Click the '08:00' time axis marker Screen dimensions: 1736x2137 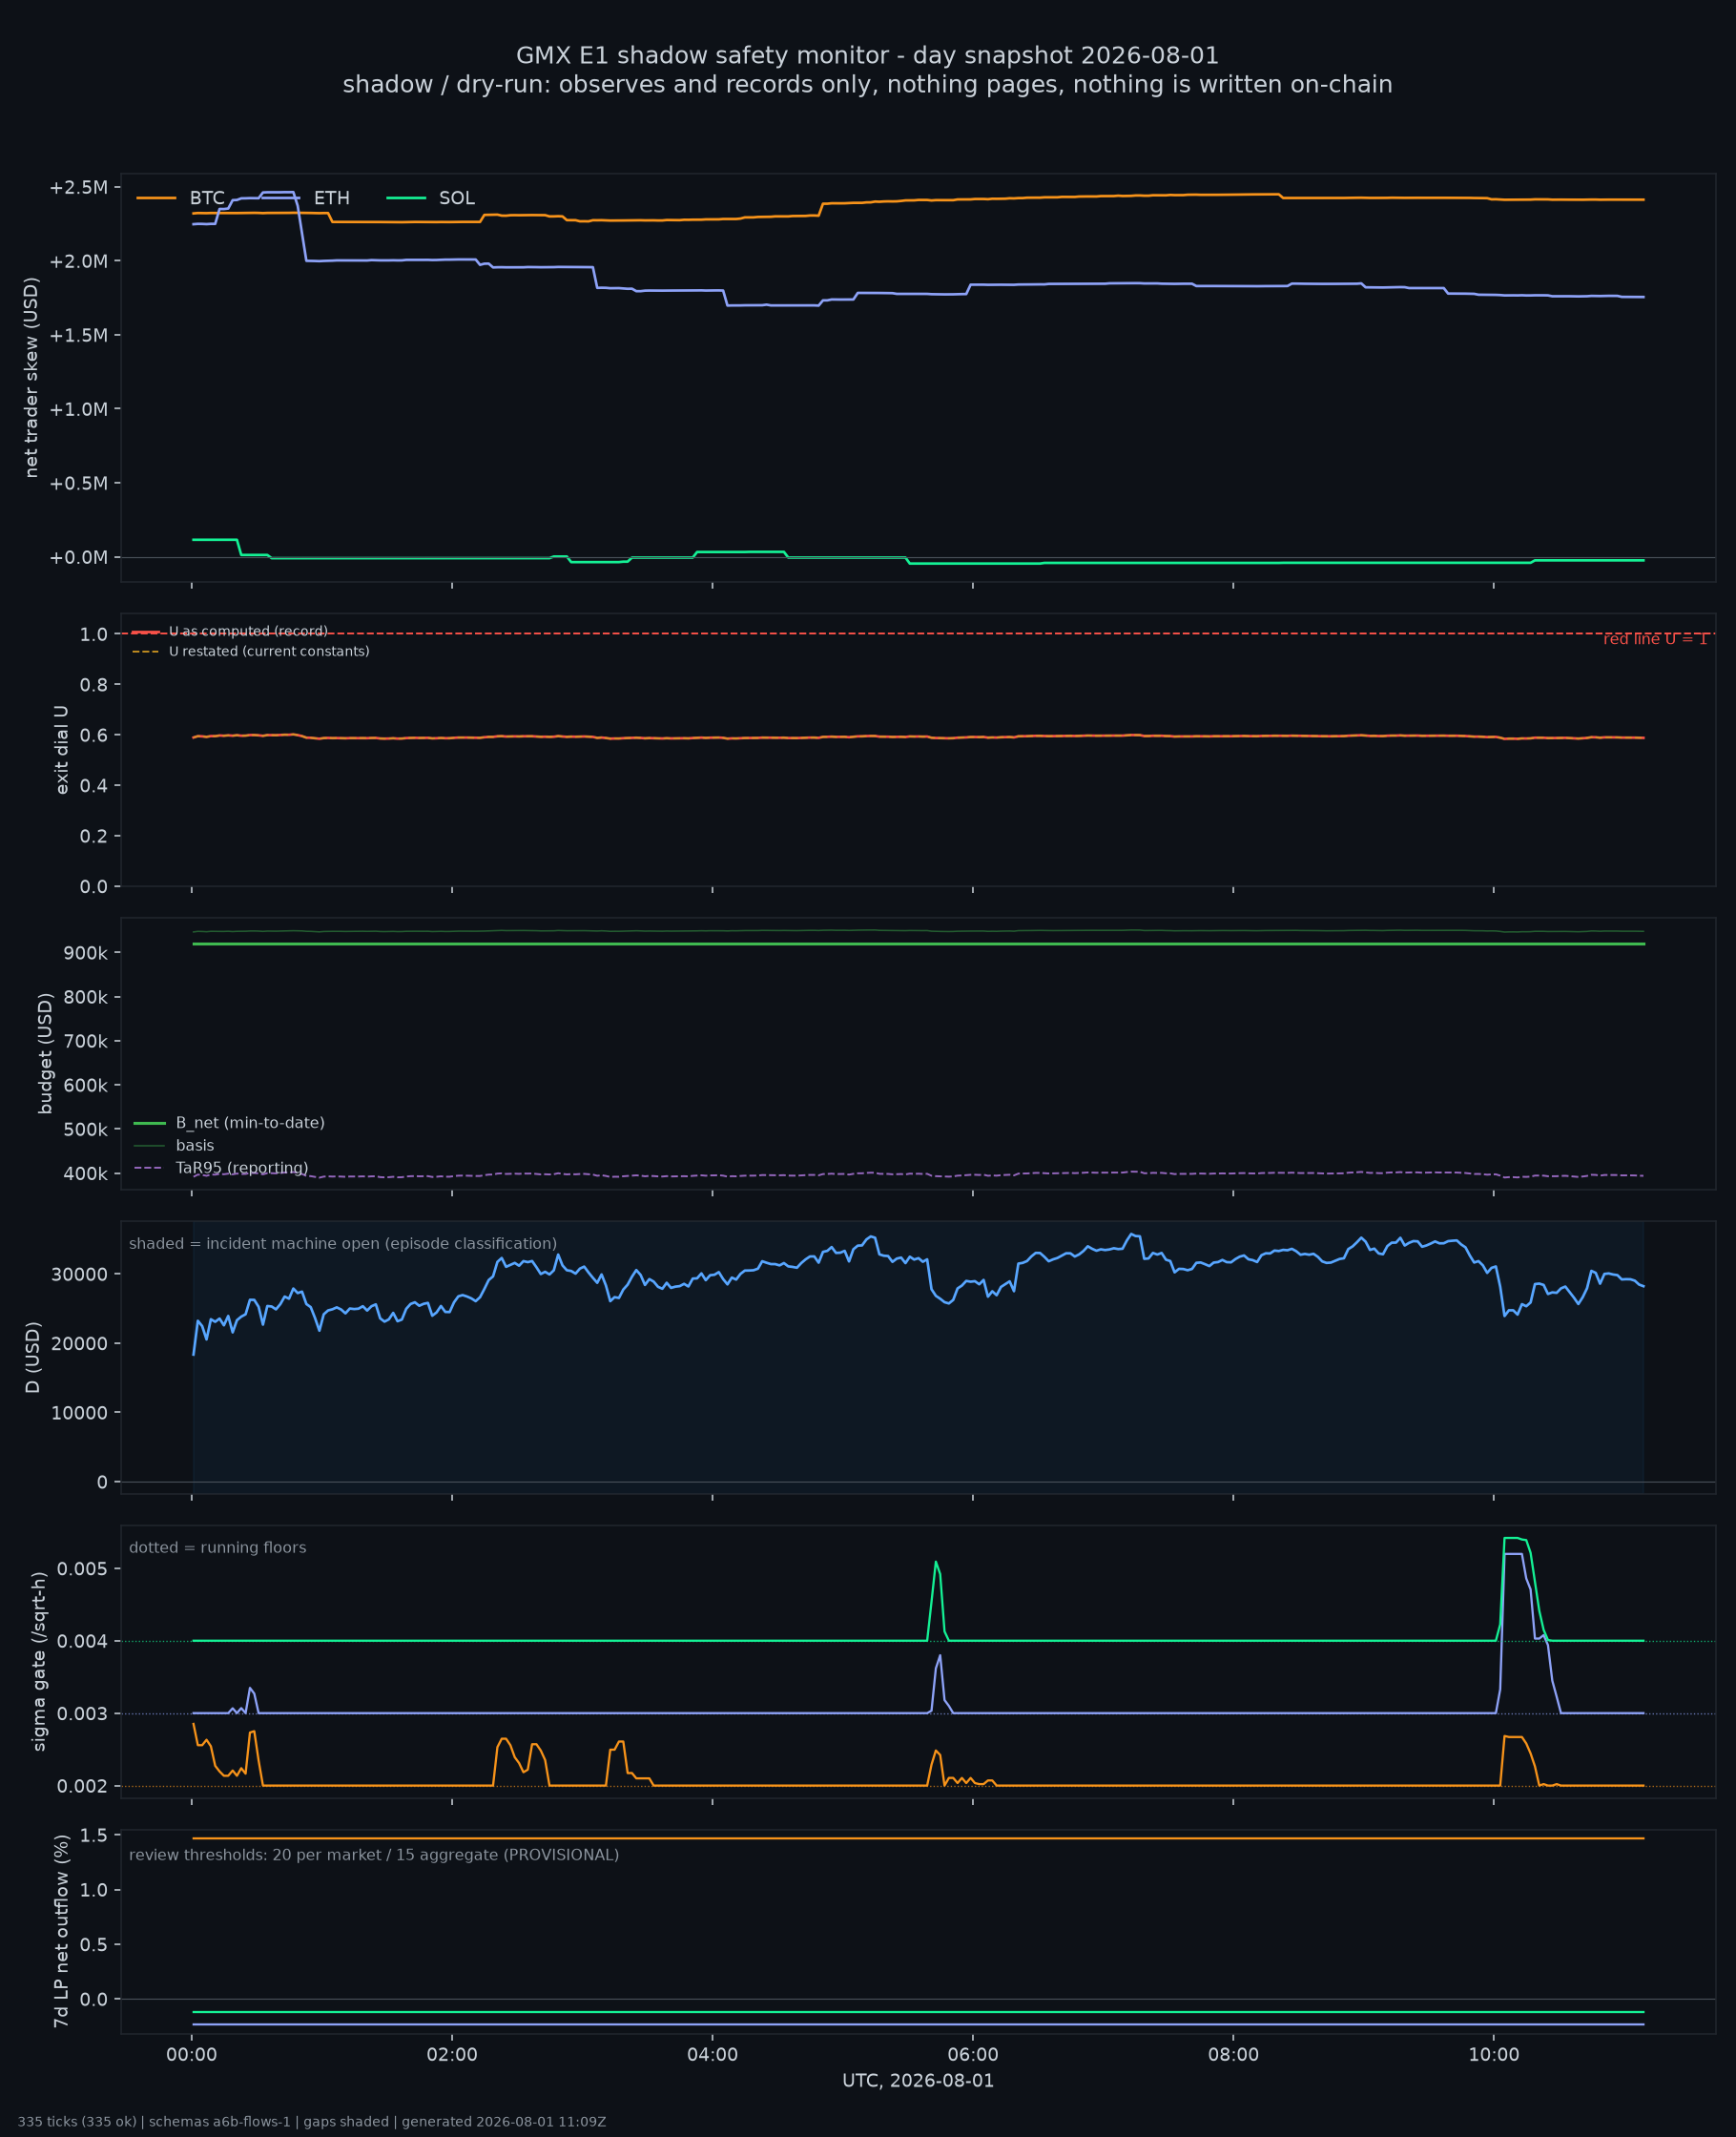pos(1233,2055)
